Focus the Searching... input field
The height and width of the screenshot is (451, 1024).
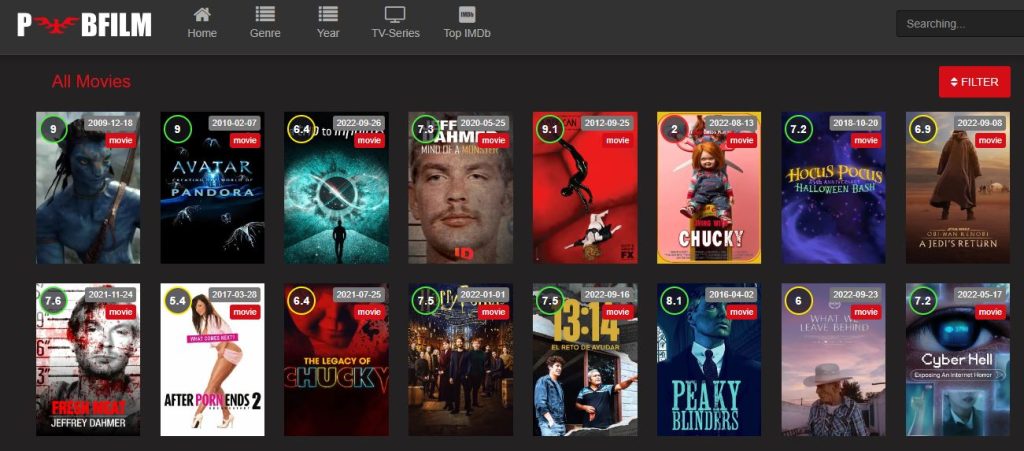point(960,23)
